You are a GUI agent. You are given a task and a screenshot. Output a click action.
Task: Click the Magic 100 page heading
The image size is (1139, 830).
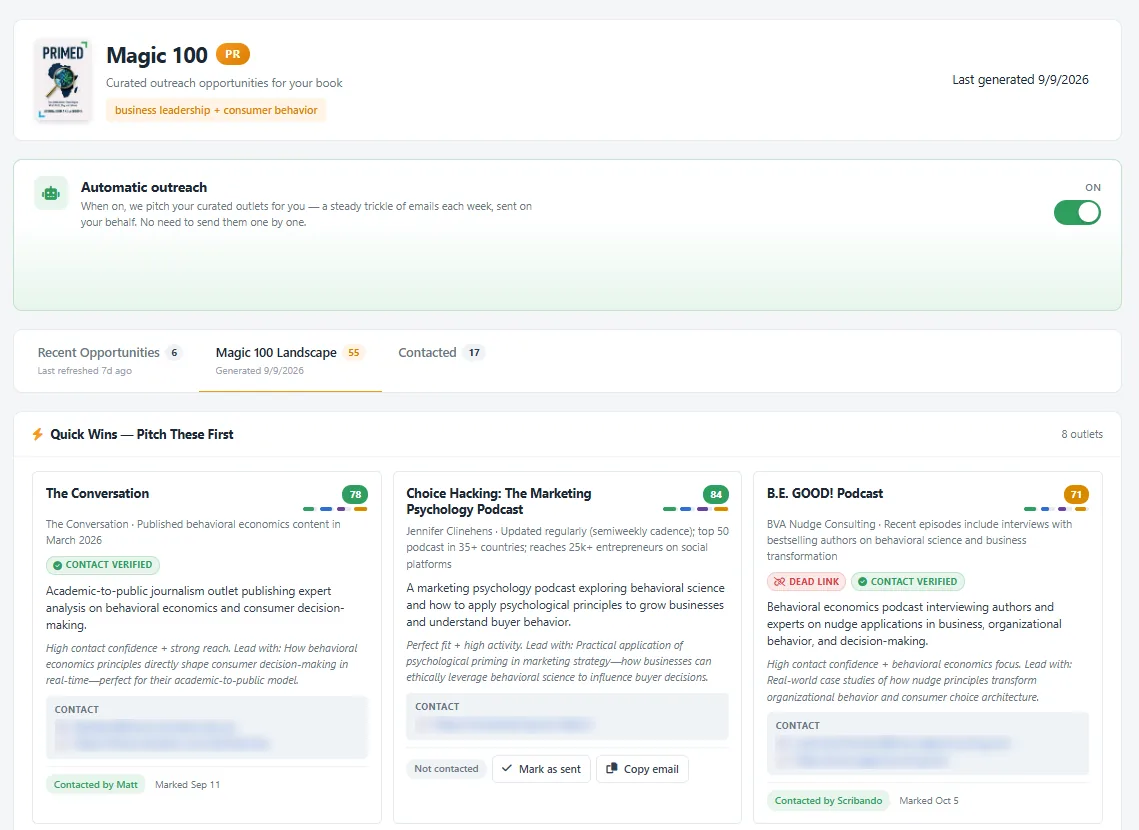[x=157, y=55]
